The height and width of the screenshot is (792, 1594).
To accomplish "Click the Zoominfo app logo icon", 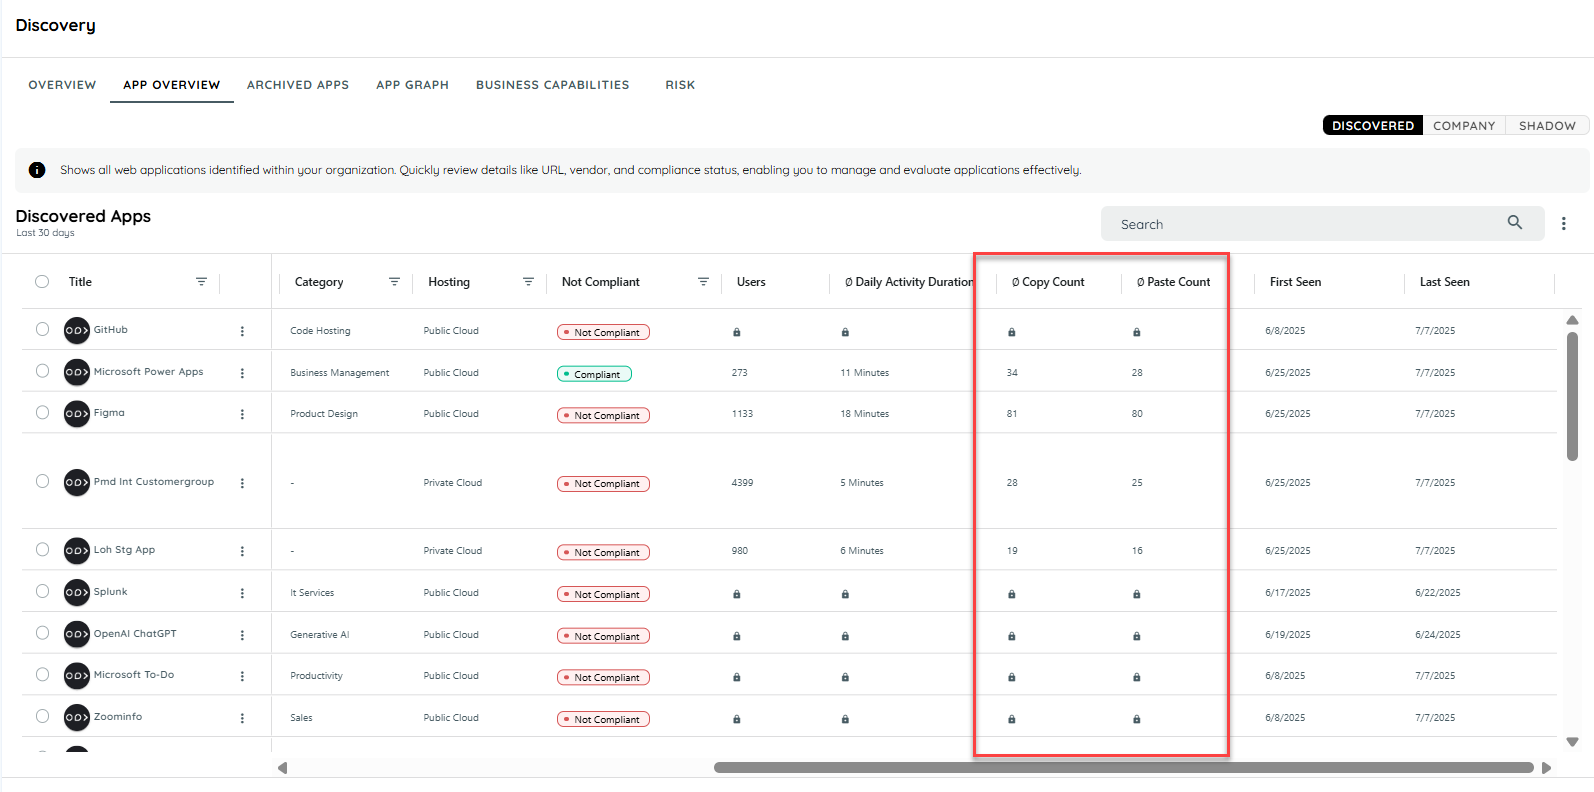I will [77, 717].
